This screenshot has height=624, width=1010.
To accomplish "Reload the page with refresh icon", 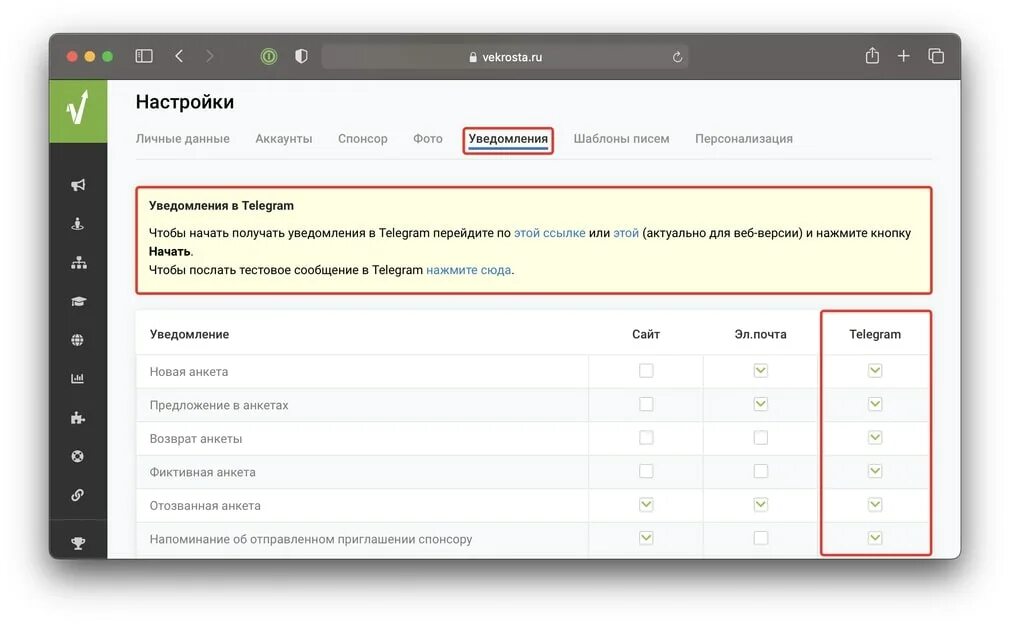I will tap(678, 57).
